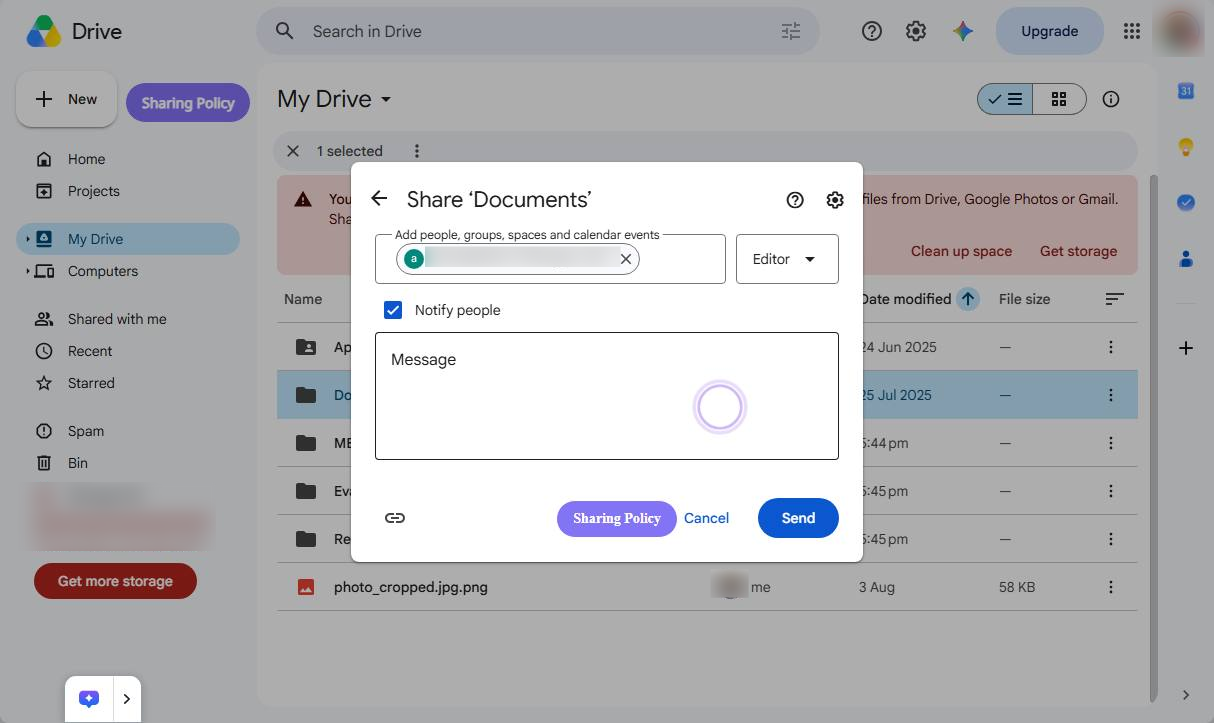This screenshot has height=723, width=1214.
Task: Open Spam folder
Action: 86,431
